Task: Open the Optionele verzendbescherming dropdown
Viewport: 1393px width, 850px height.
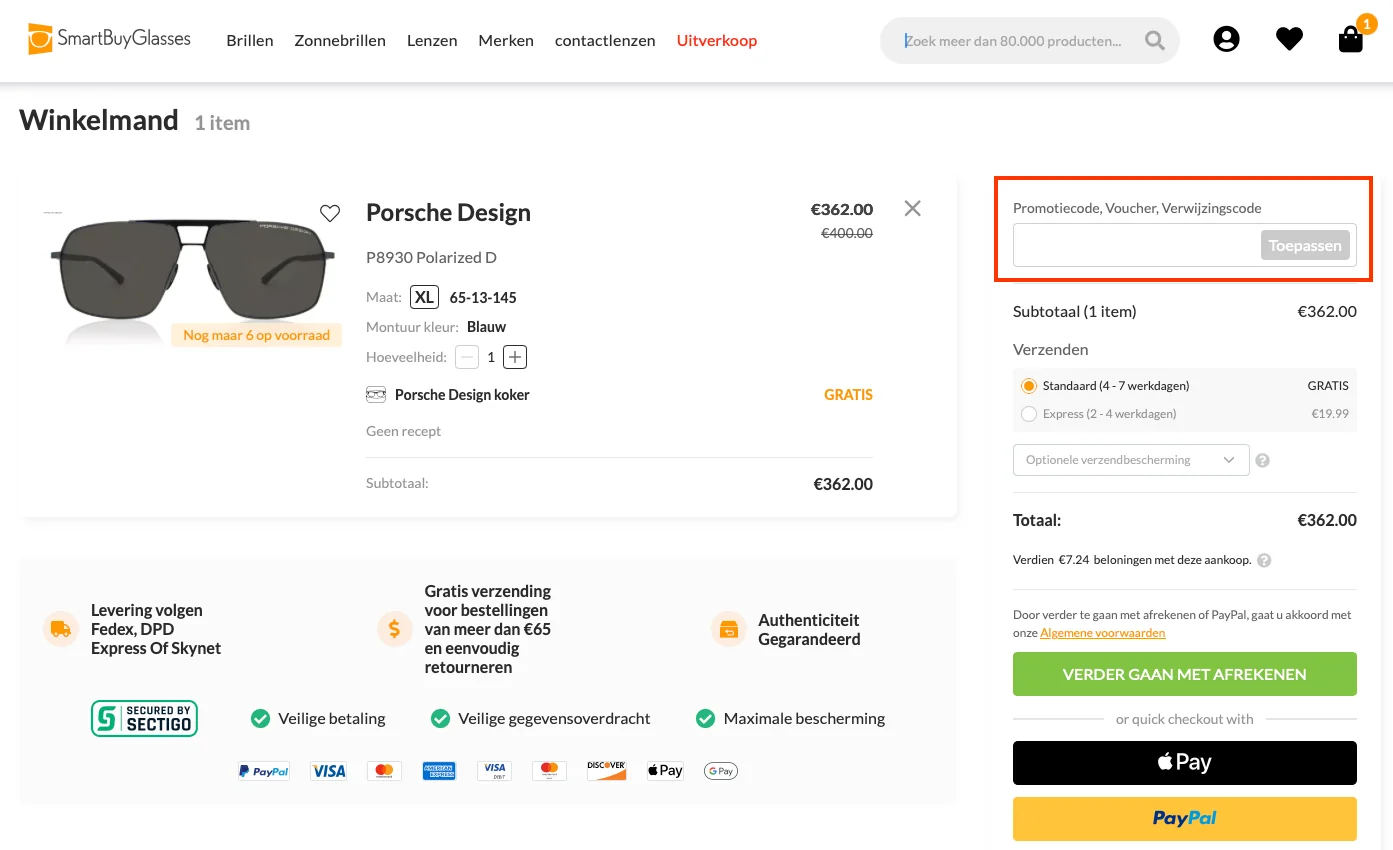Action: click(1131, 460)
